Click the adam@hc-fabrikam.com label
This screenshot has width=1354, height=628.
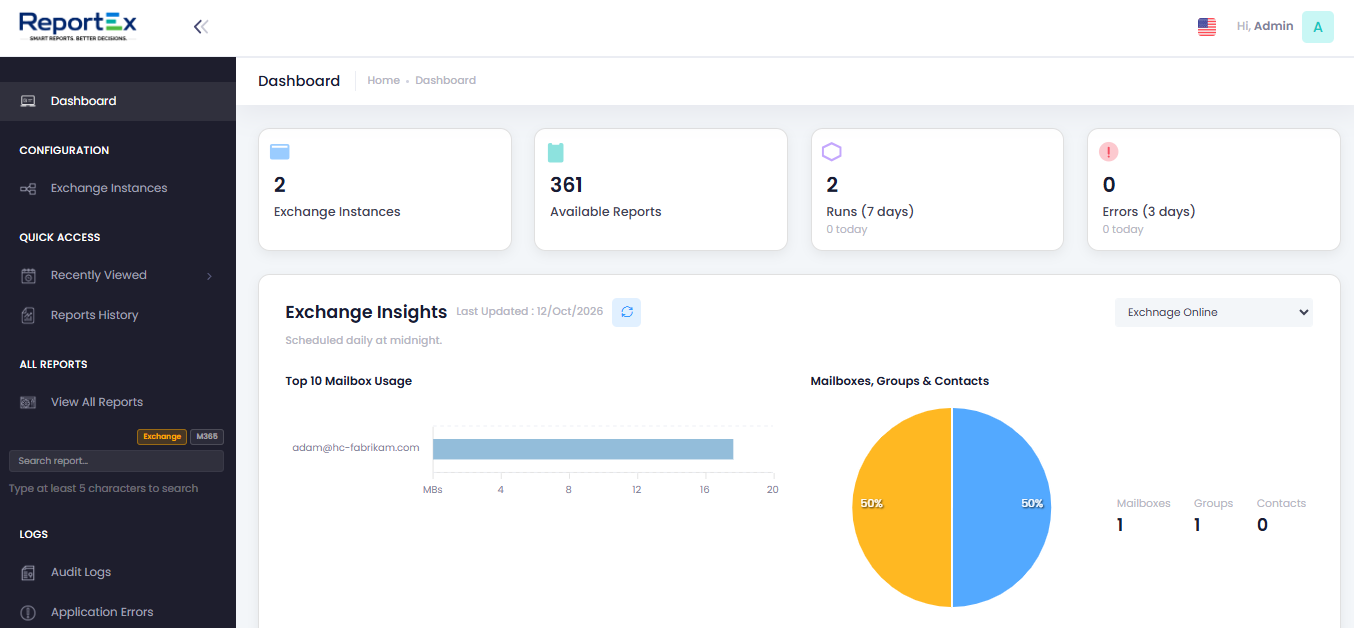tap(356, 448)
